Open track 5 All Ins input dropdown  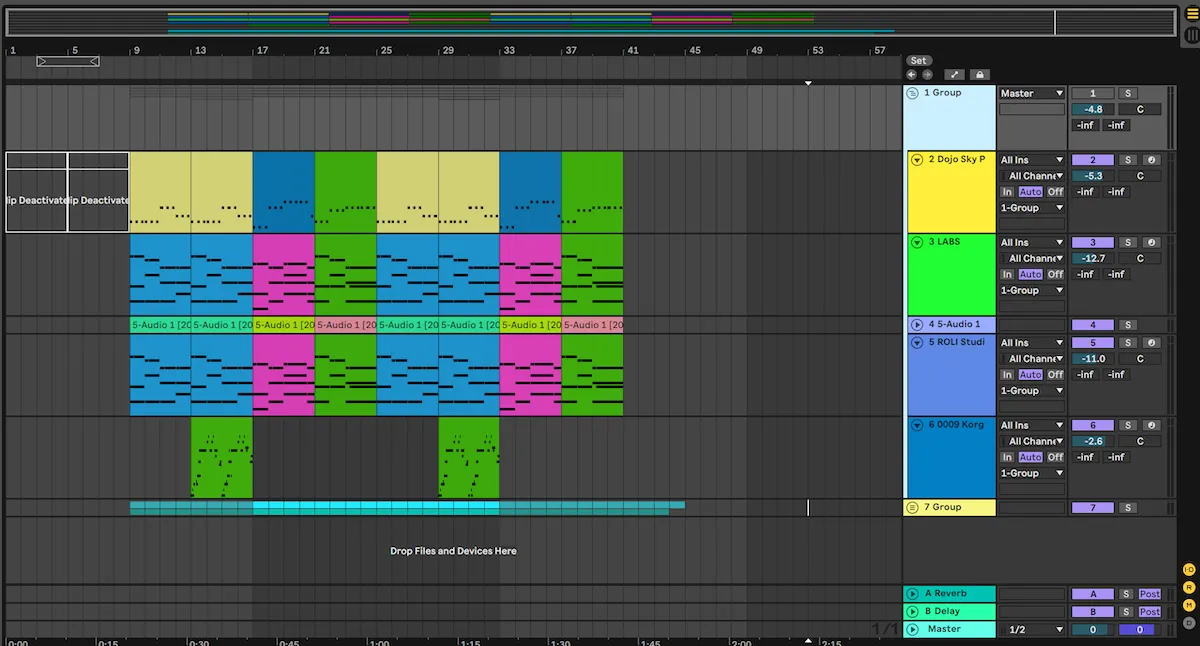click(1032, 343)
